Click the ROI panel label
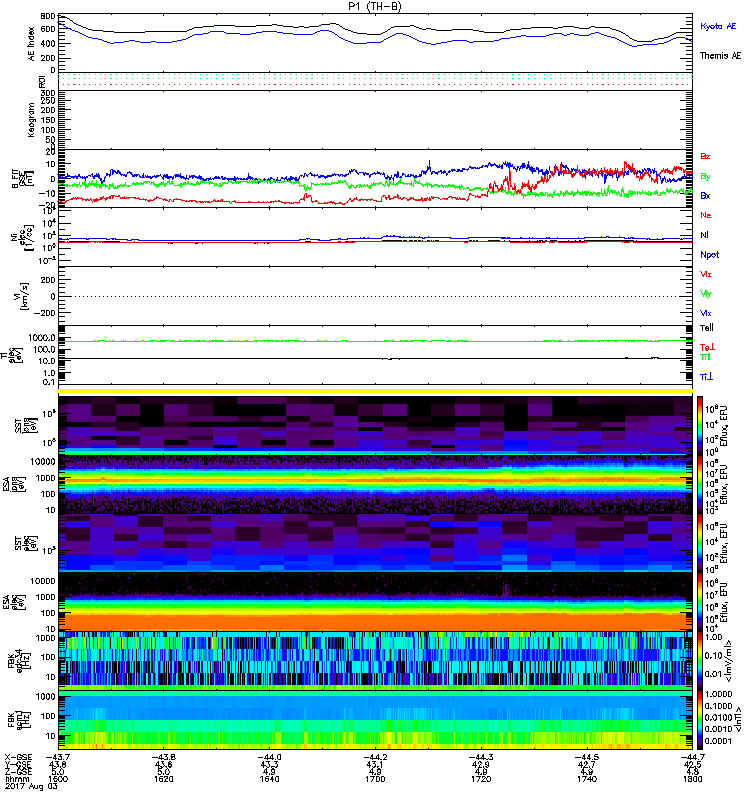This screenshot has height=800, width=750. [42, 82]
